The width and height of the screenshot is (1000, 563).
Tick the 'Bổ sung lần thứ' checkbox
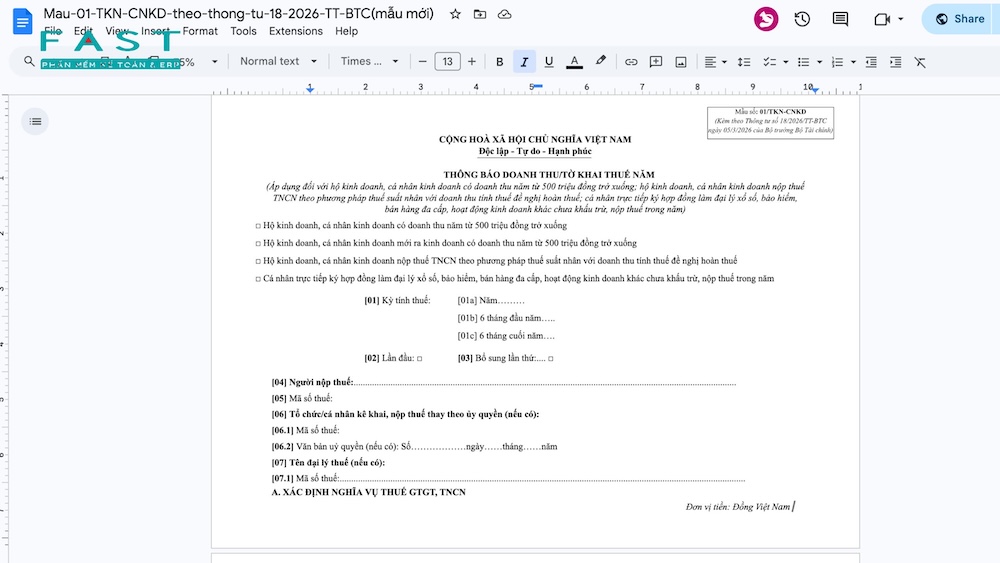click(551, 358)
